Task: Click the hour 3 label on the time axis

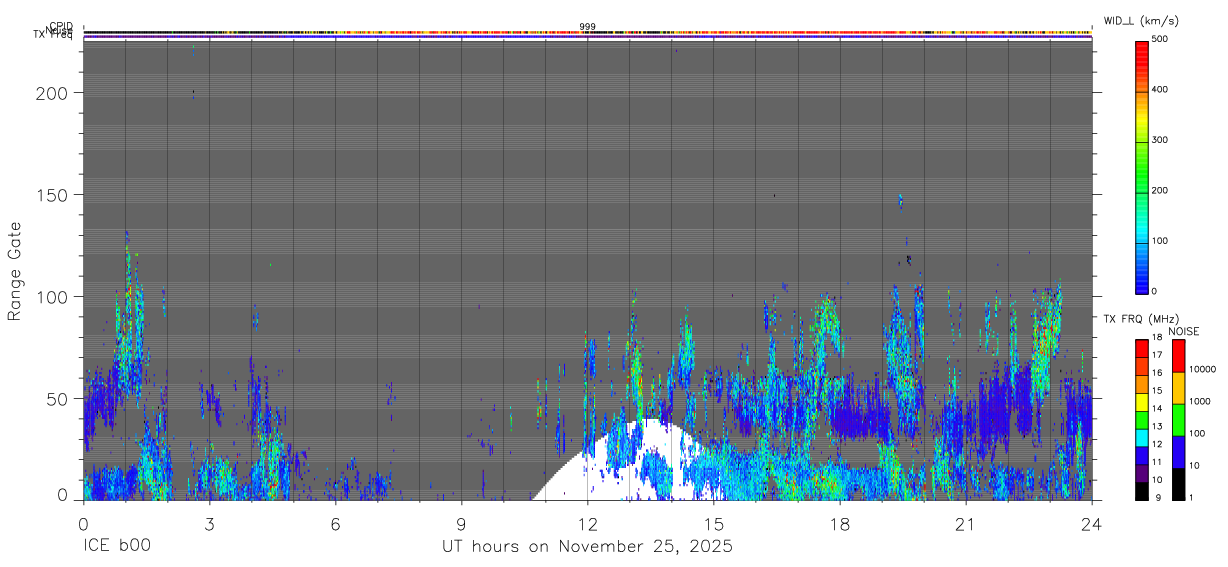Action: click(x=209, y=525)
